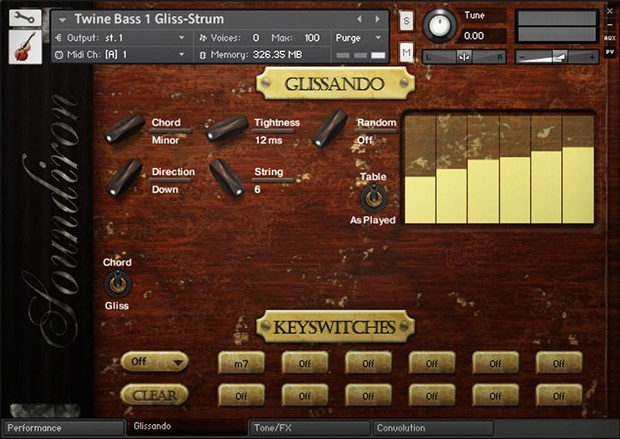620x439 pixels.
Task: Switch to the Performance tab
Action: tap(63, 428)
